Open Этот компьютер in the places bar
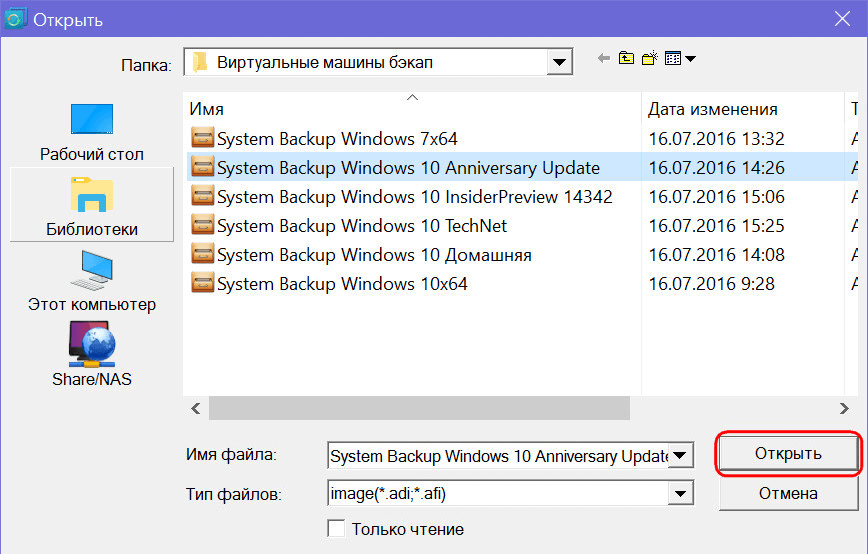Image resolution: width=868 pixels, height=554 pixels. point(92,281)
